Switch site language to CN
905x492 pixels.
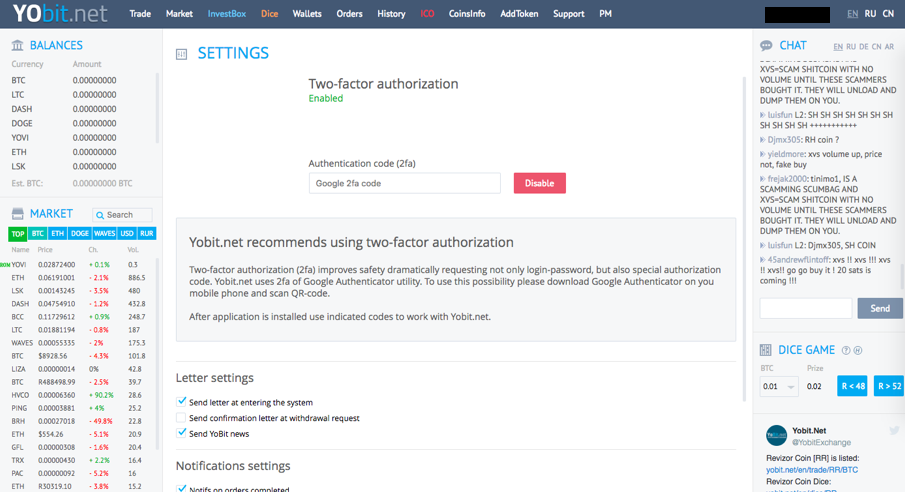coord(888,14)
